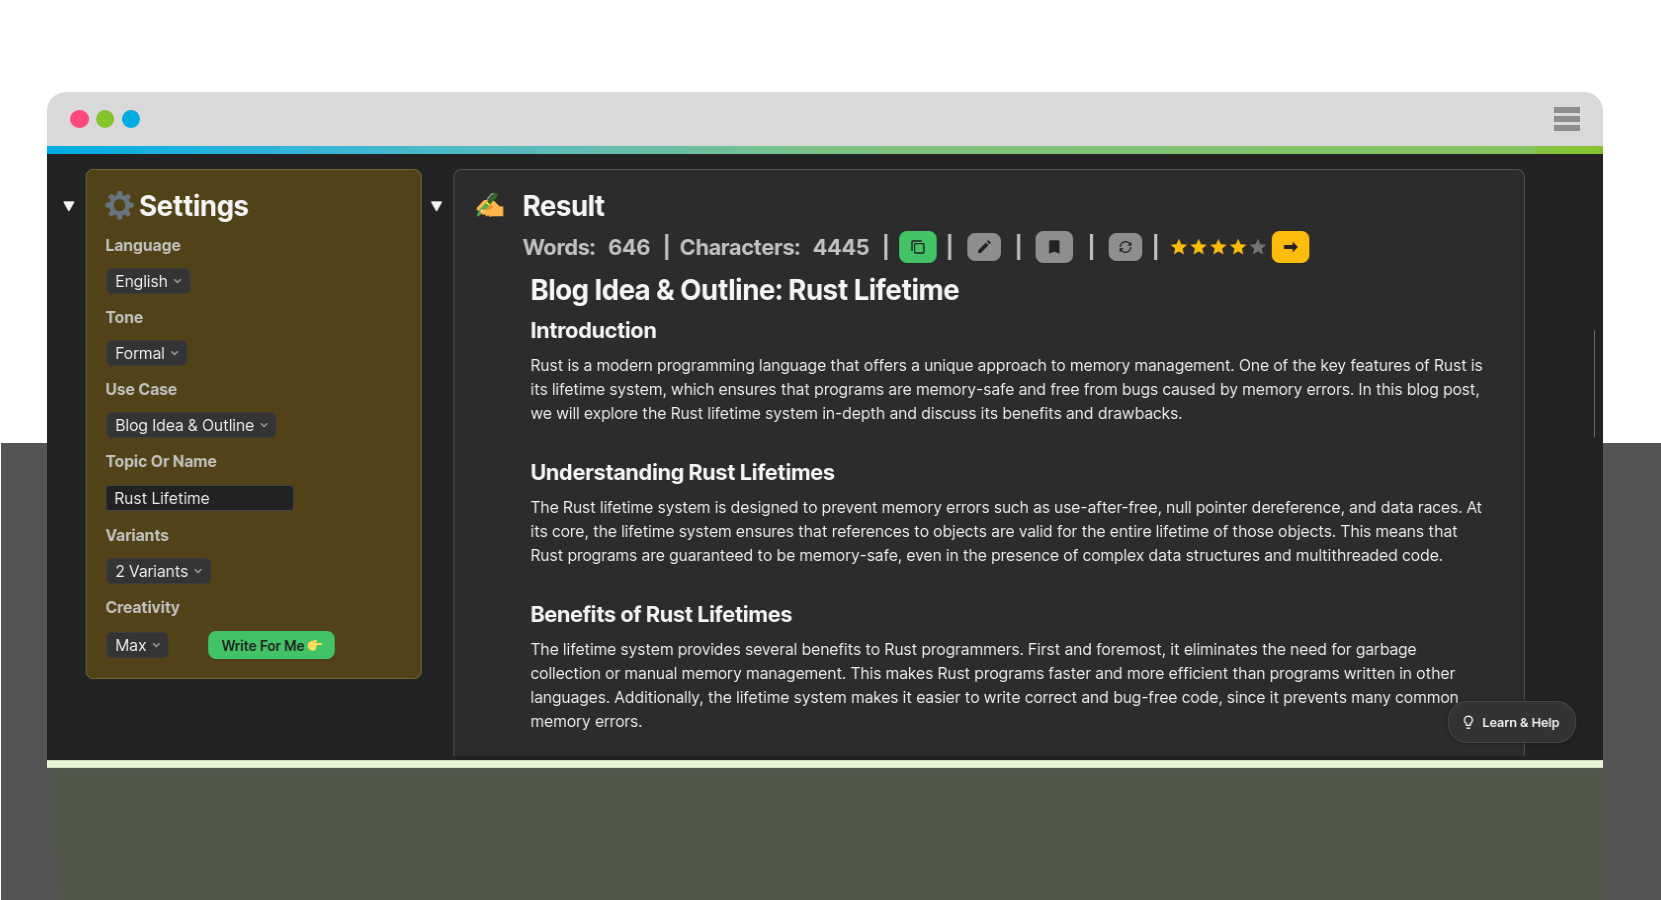Viewport: 1661px width, 900px height.
Task: Click the pink window control dot
Action: (79, 119)
